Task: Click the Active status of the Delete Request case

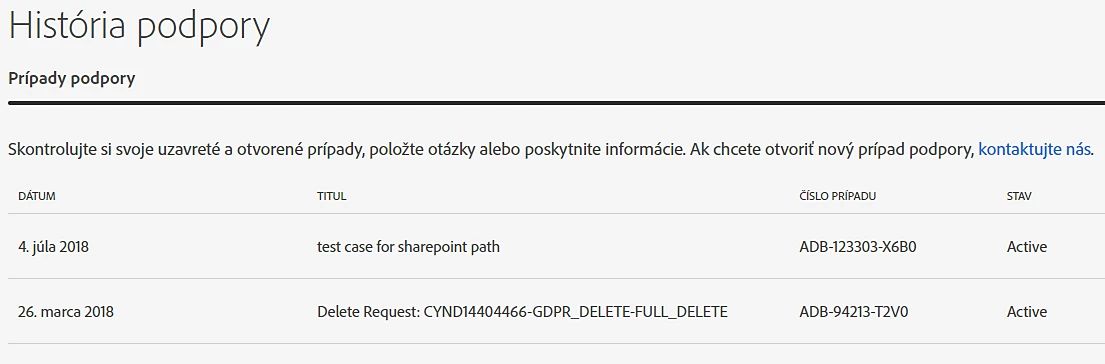Action: 1027,312
